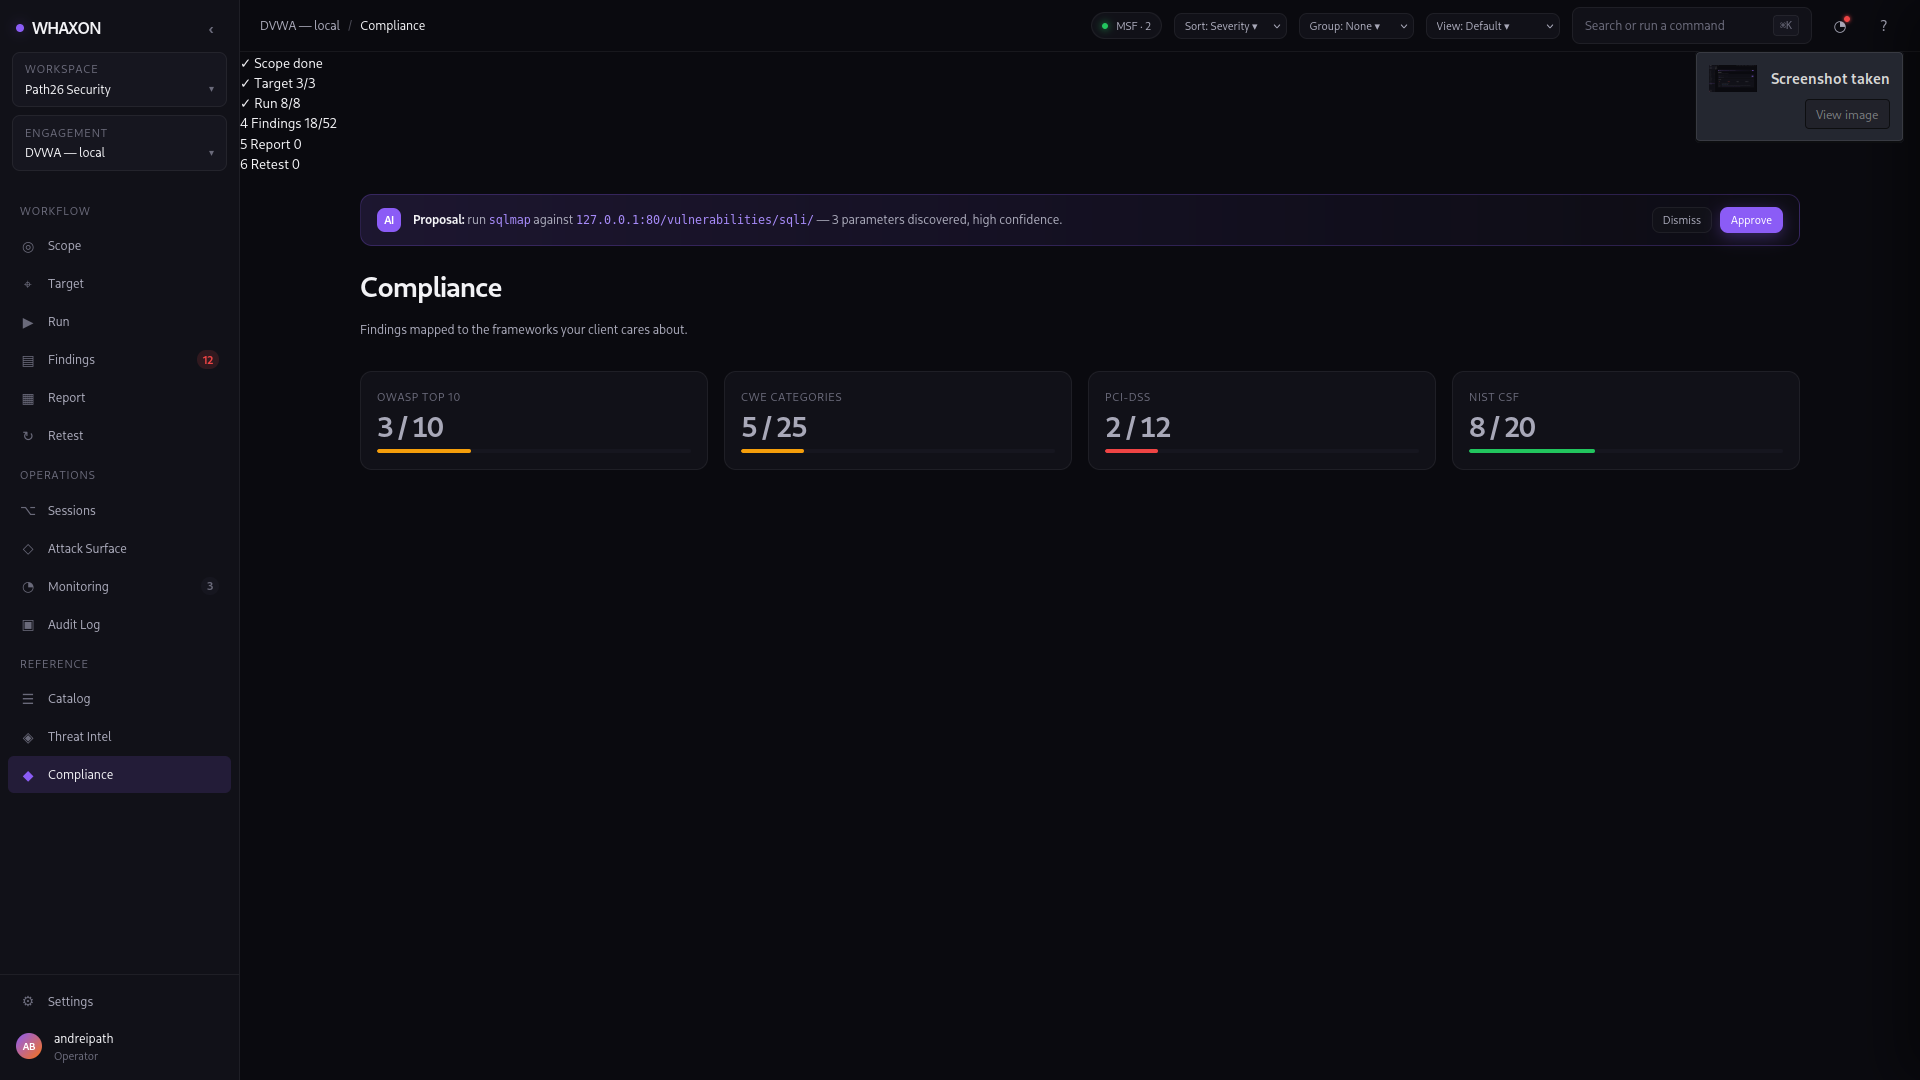Click the Threat Intel icon
The width and height of the screenshot is (1920, 1080).
point(28,737)
